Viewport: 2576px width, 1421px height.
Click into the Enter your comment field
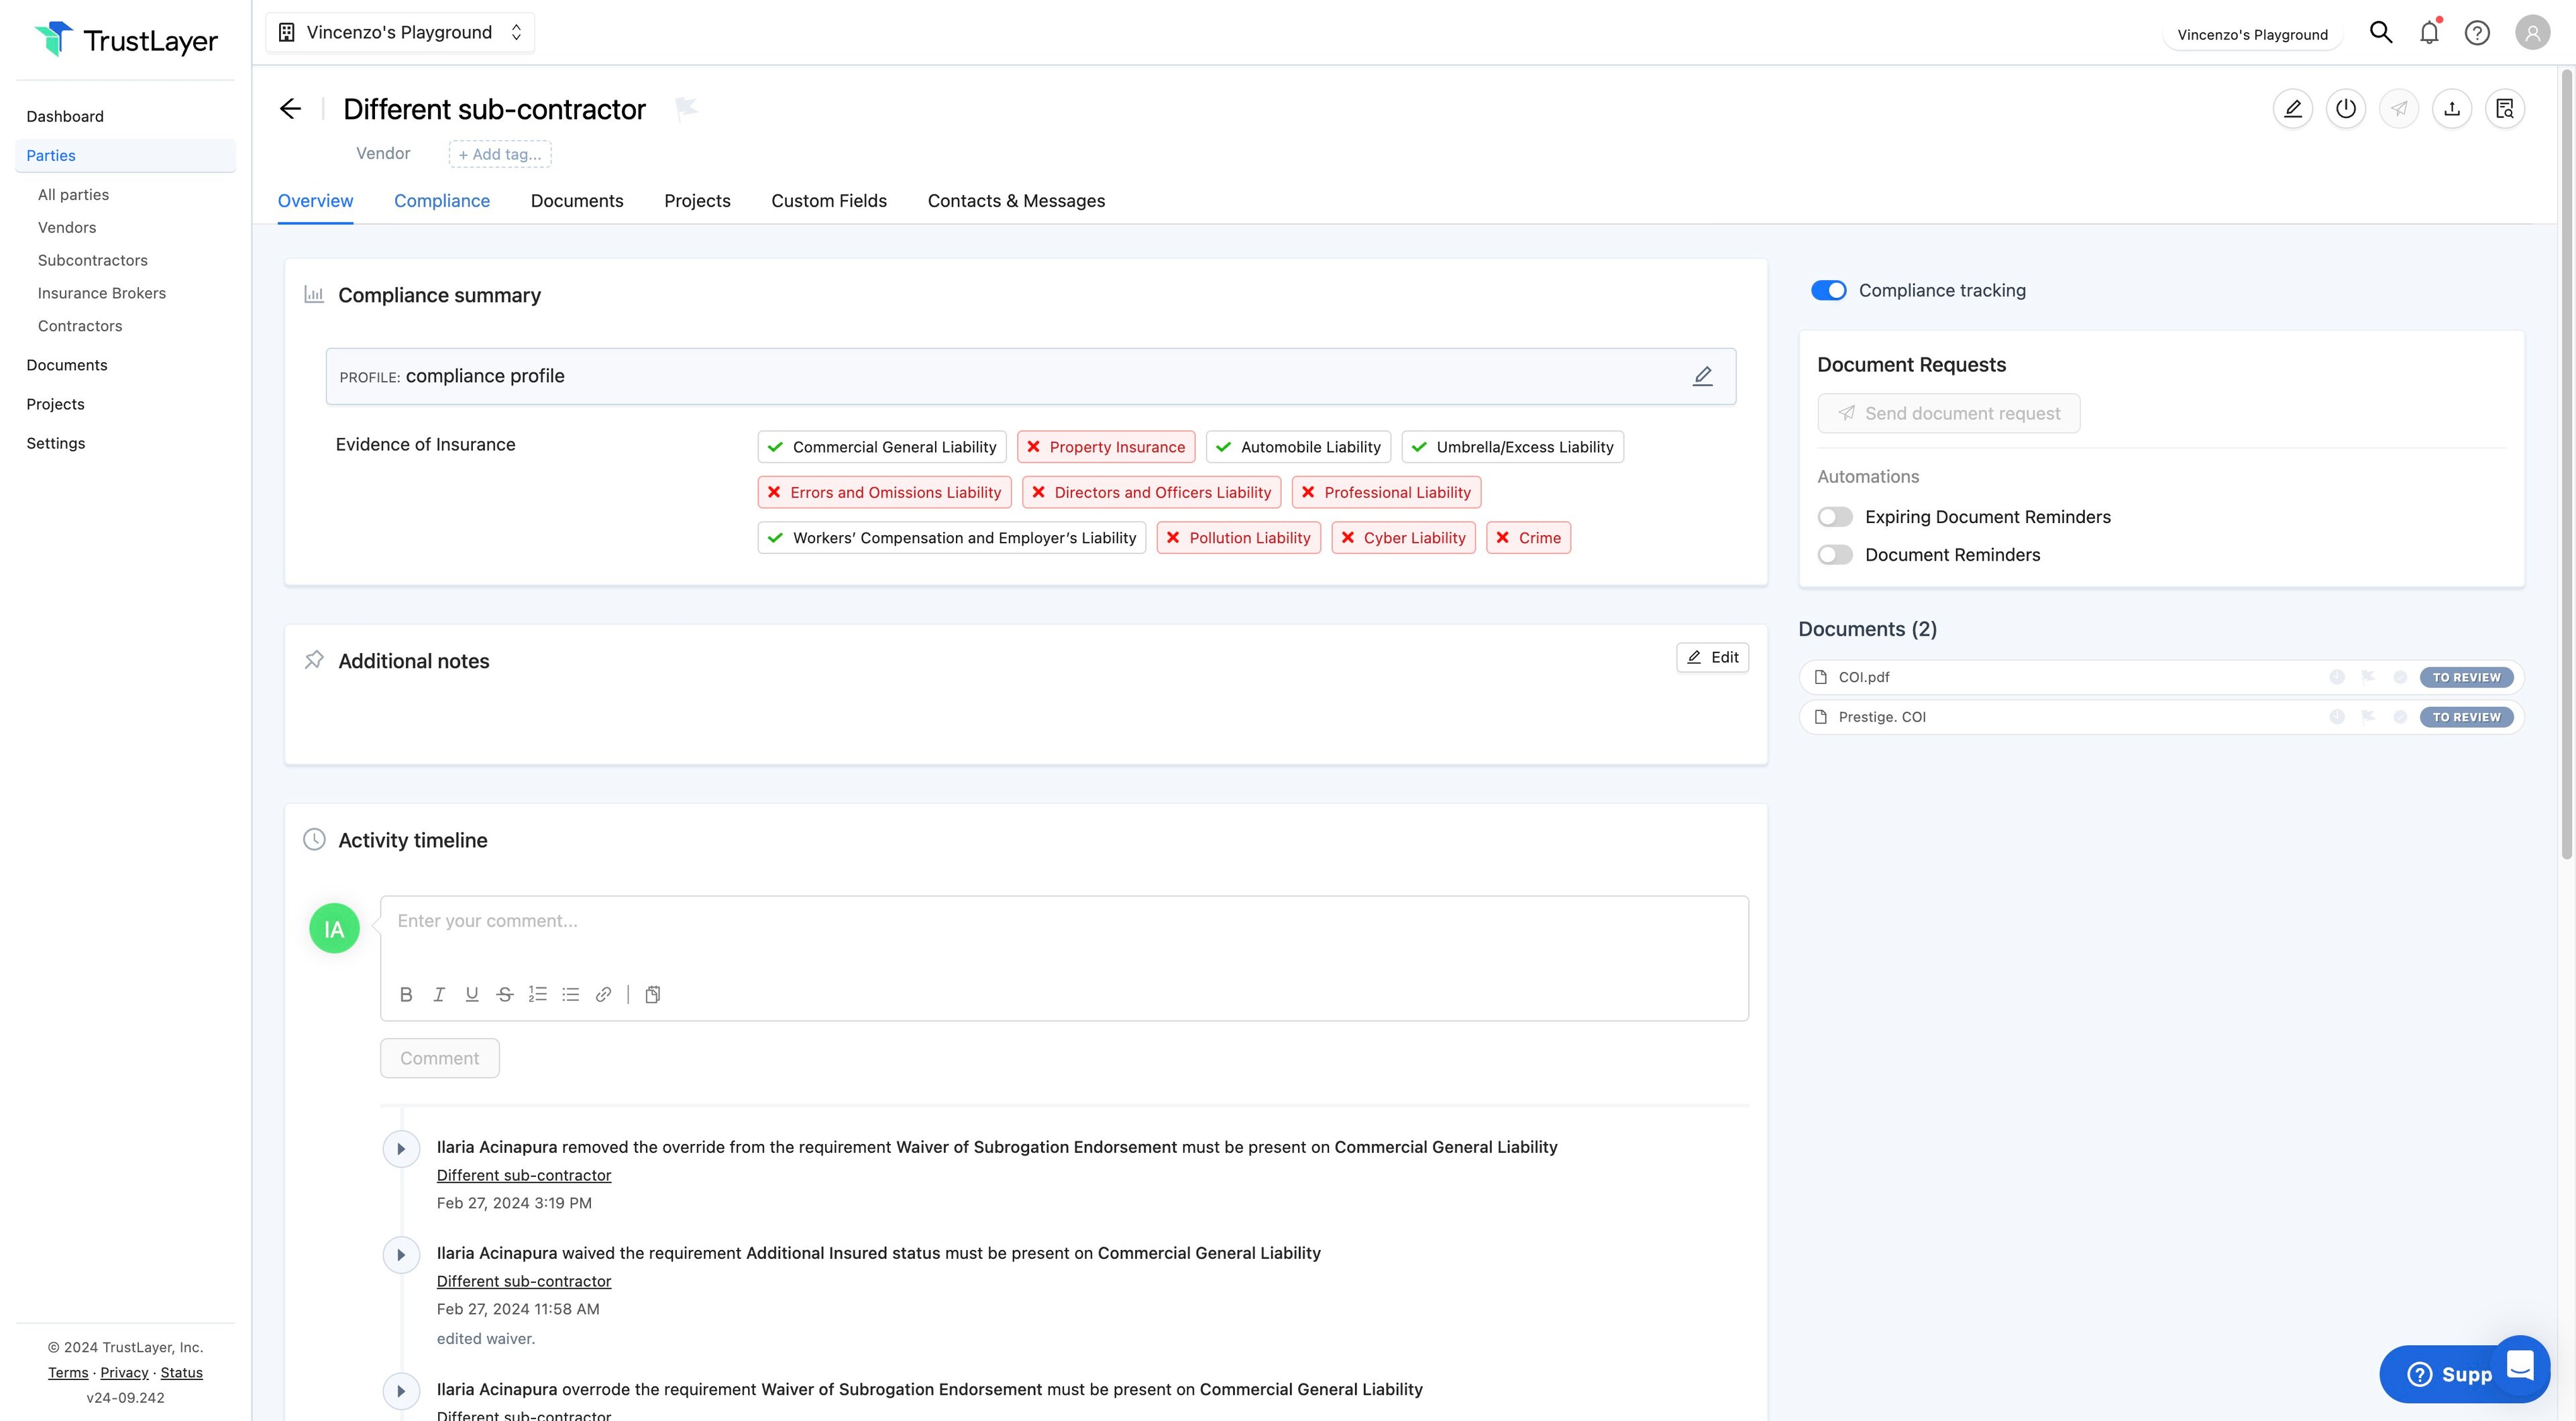click(1063, 921)
